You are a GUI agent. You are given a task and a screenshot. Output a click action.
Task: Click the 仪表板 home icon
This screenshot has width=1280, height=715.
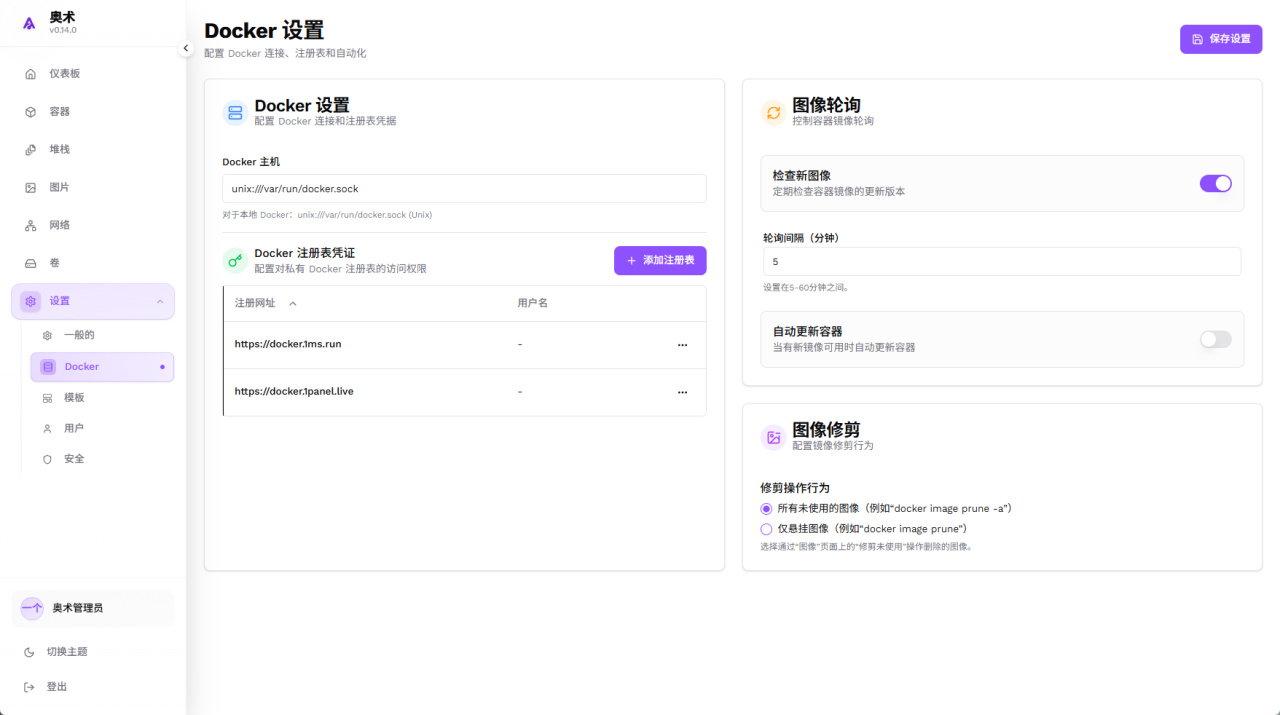31,74
